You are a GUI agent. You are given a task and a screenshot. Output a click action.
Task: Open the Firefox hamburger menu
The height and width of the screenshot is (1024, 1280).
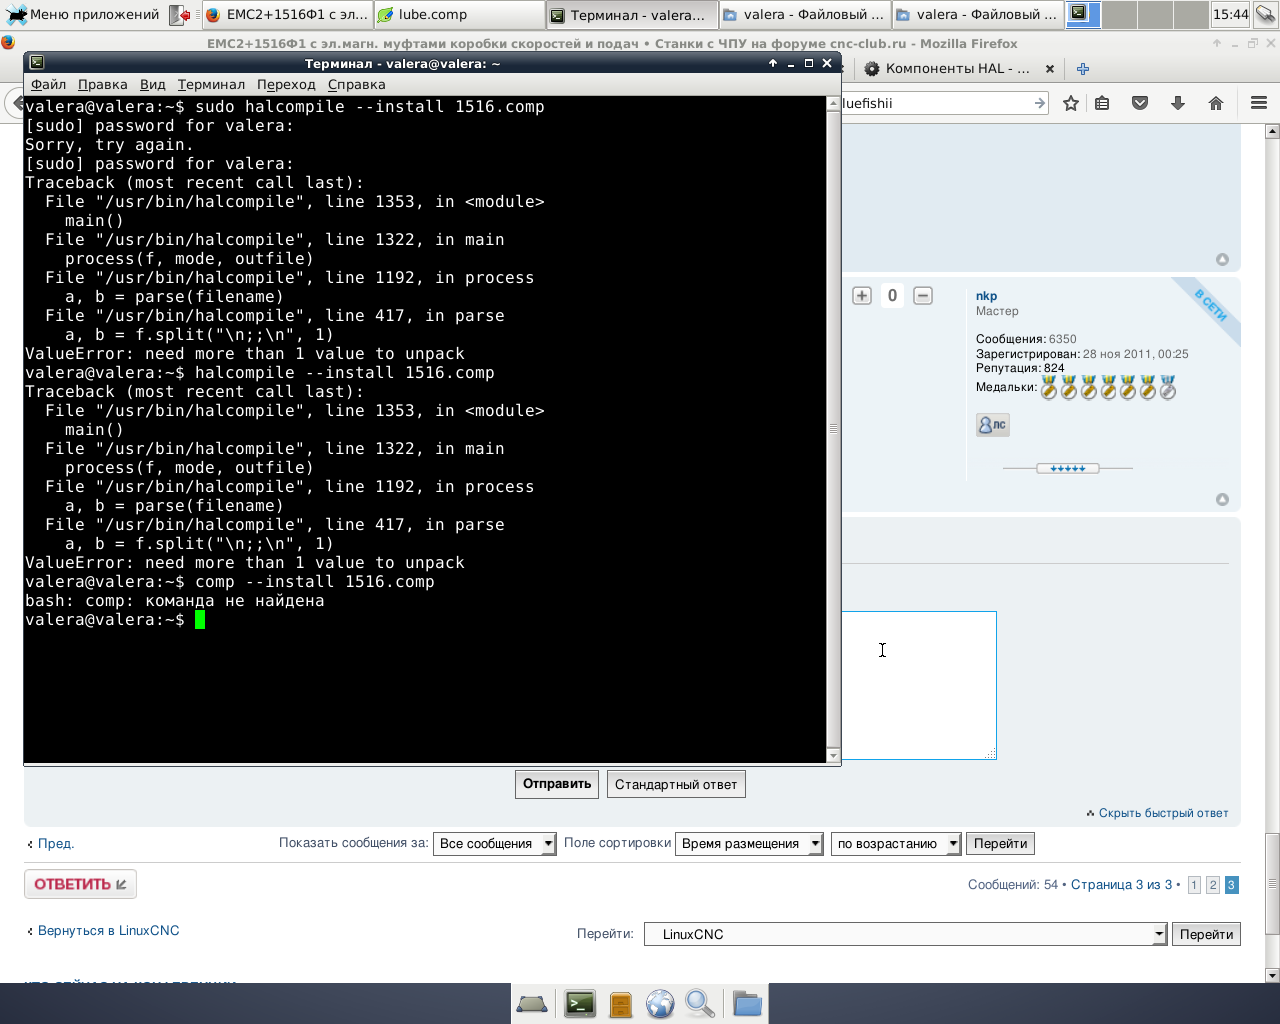tap(1259, 103)
